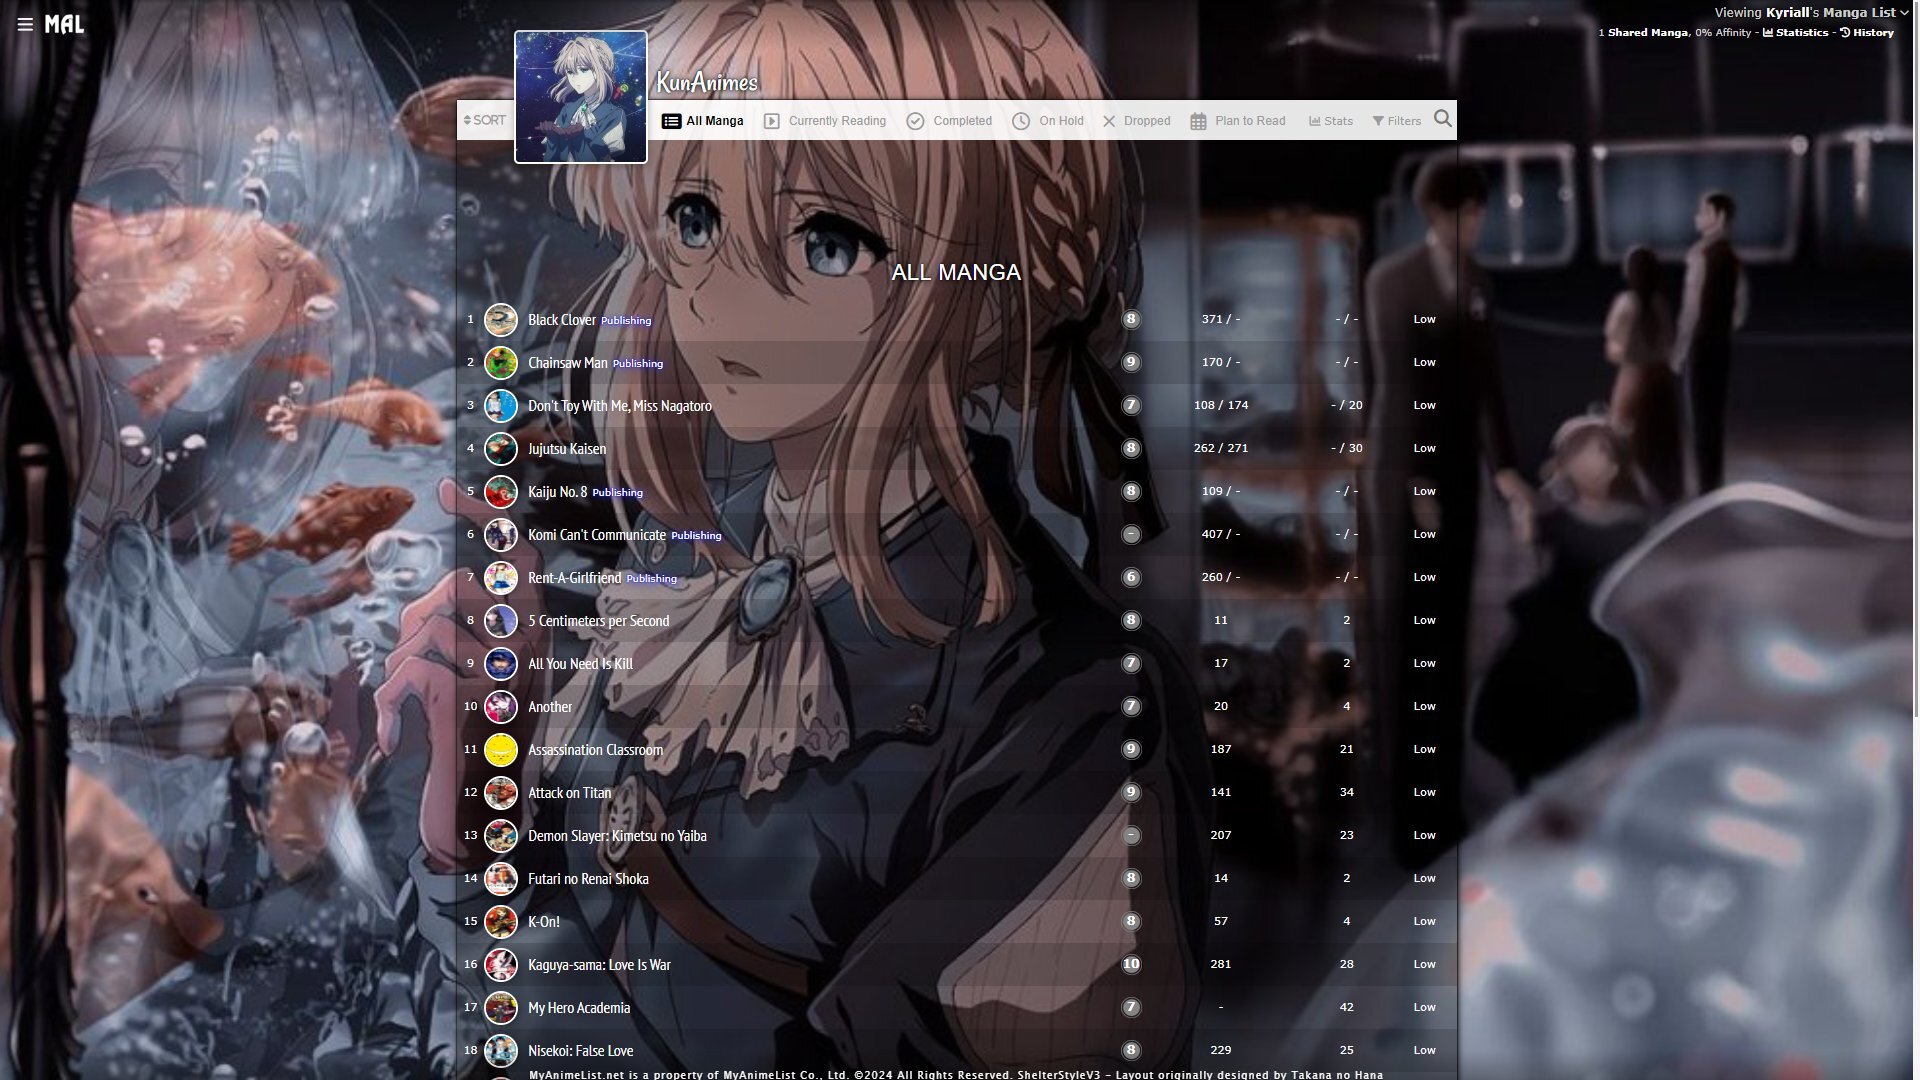Open the search magnifier icon
Viewport: 1920px width, 1080px height.
pos(1442,119)
